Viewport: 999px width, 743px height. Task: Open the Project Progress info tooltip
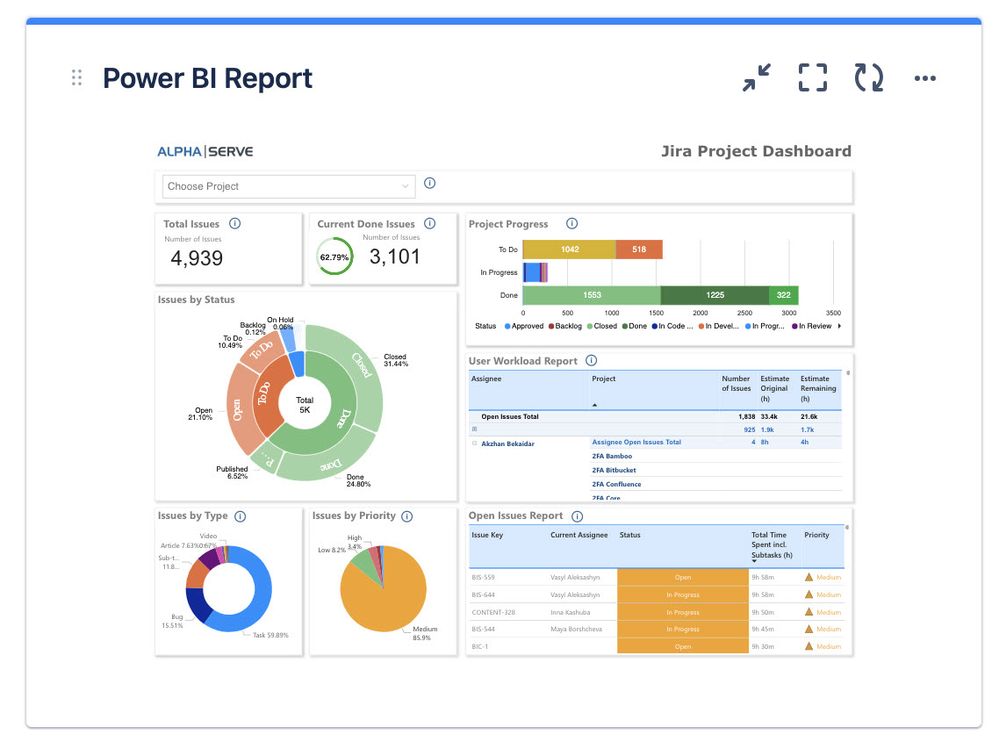tap(571, 224)
